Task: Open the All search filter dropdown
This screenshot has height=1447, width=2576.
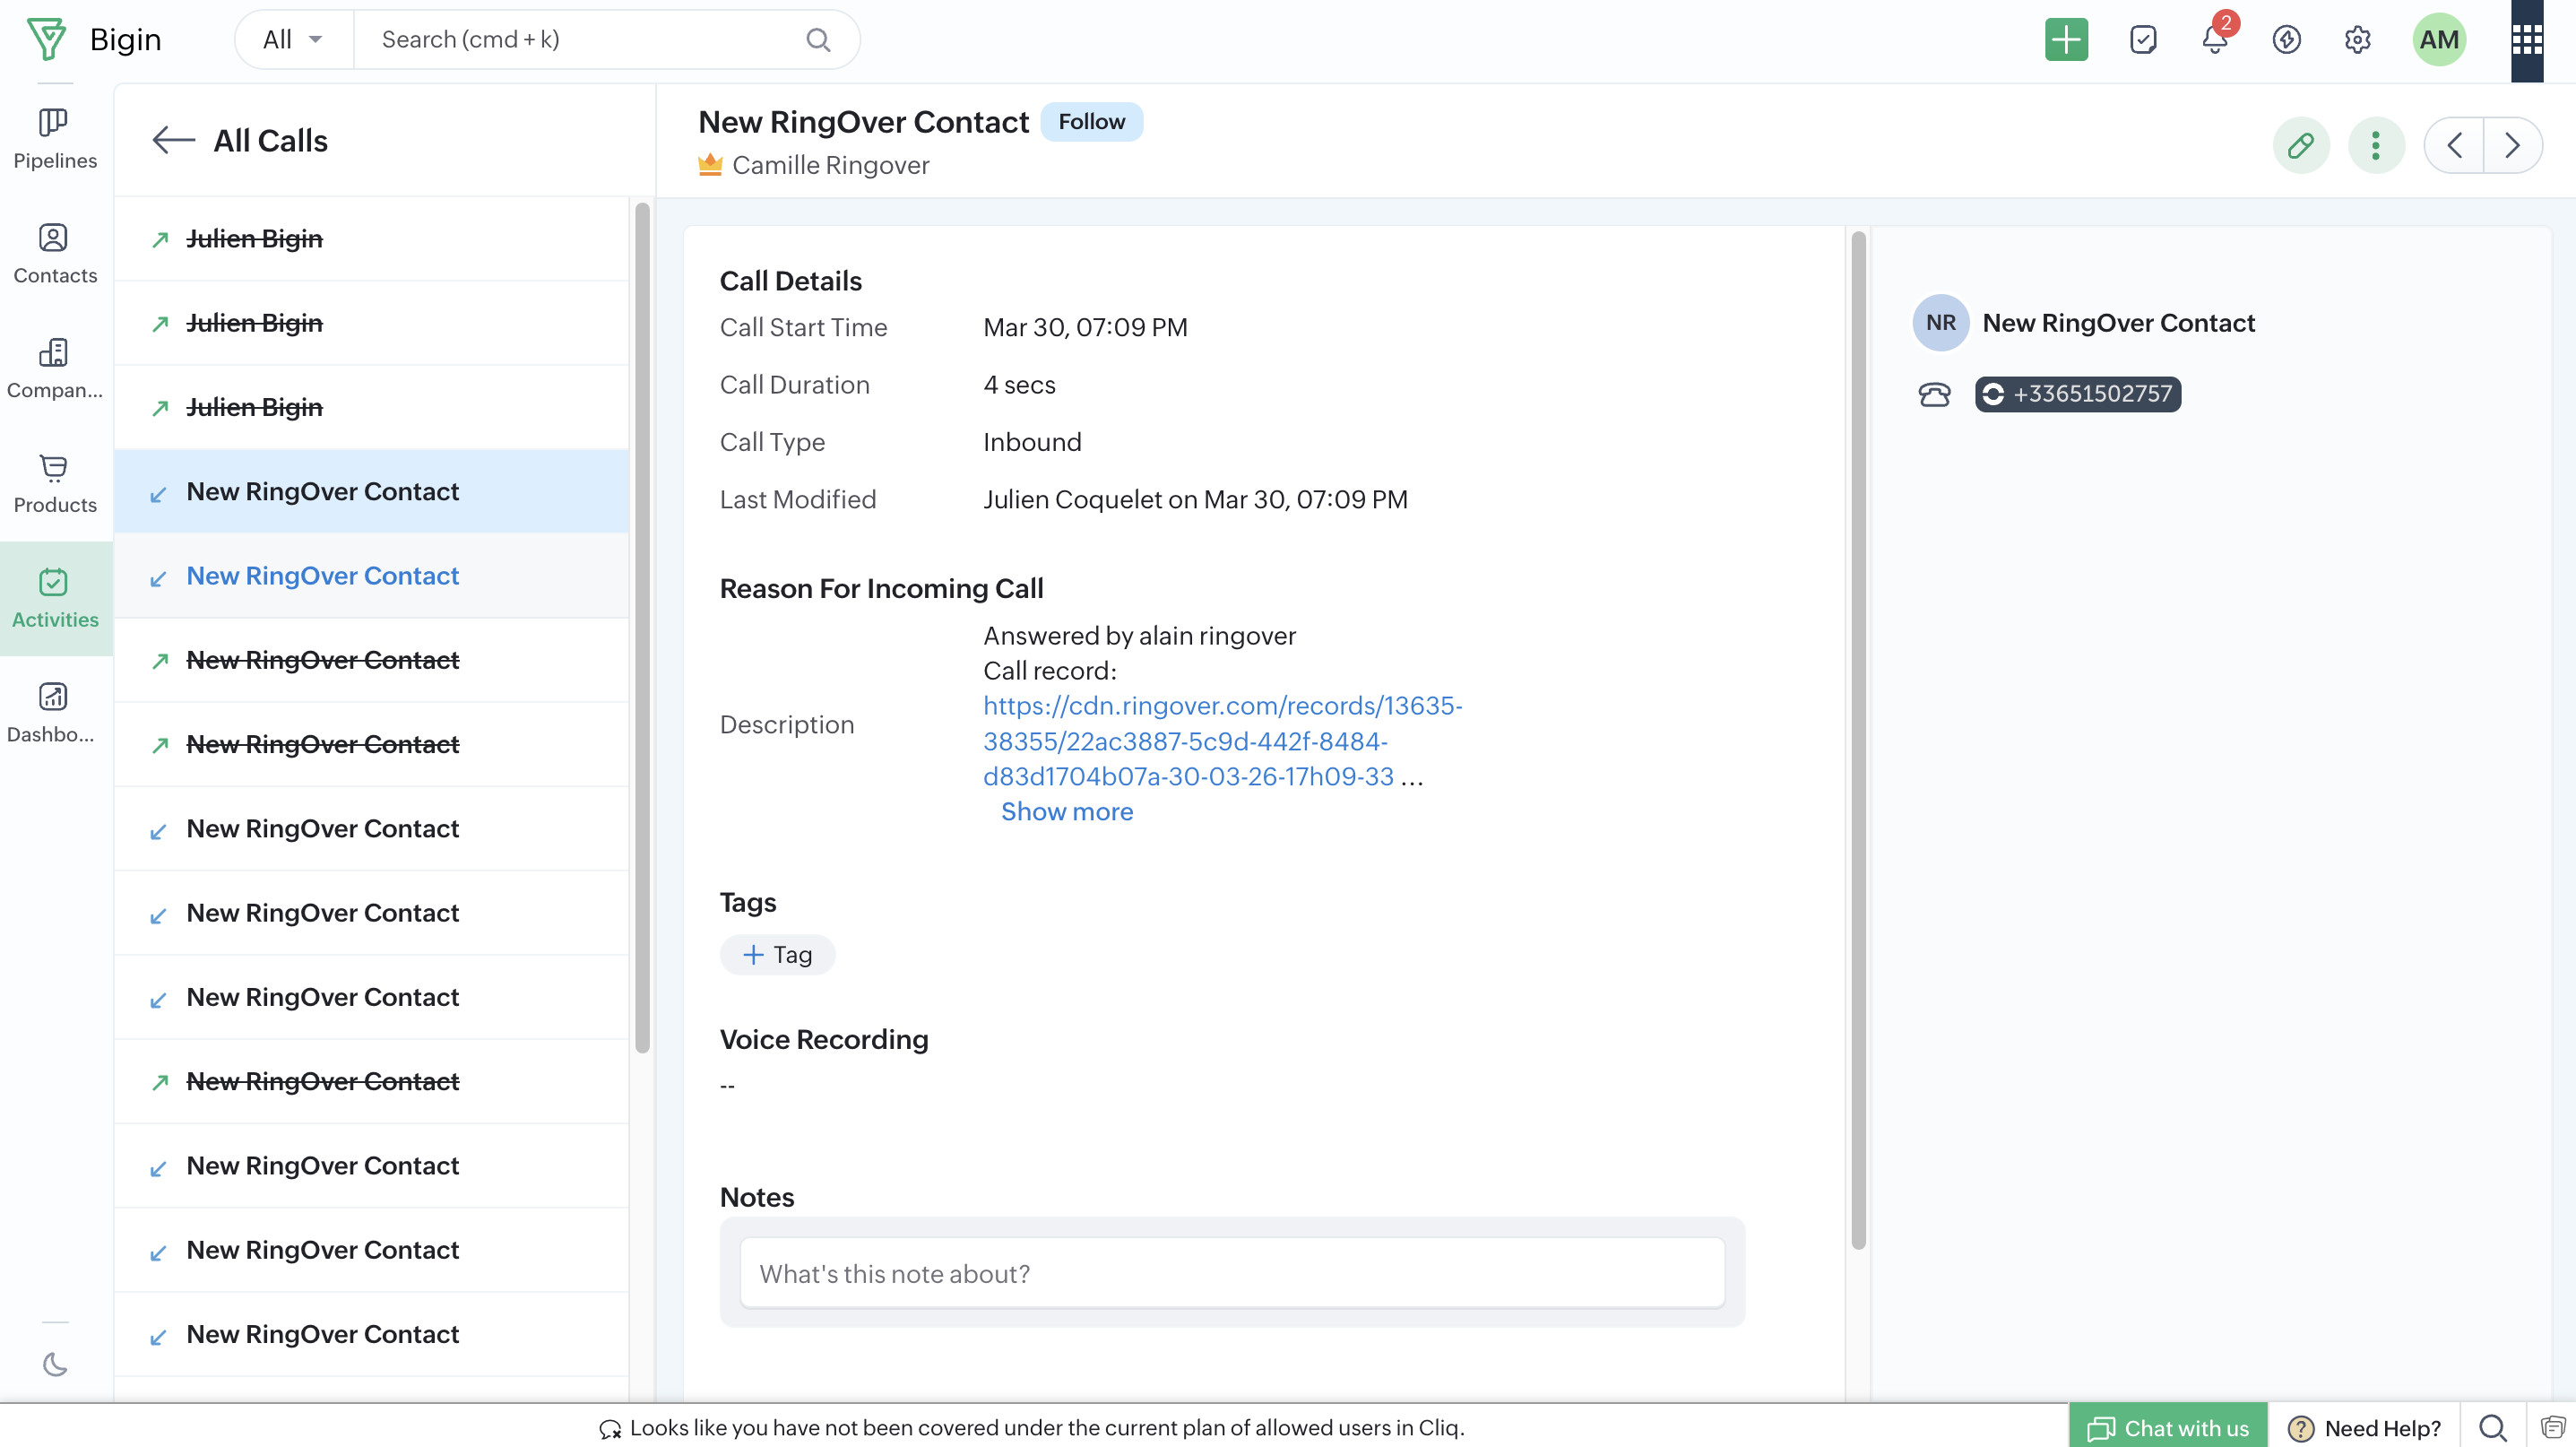Action: tap(292, 40)
